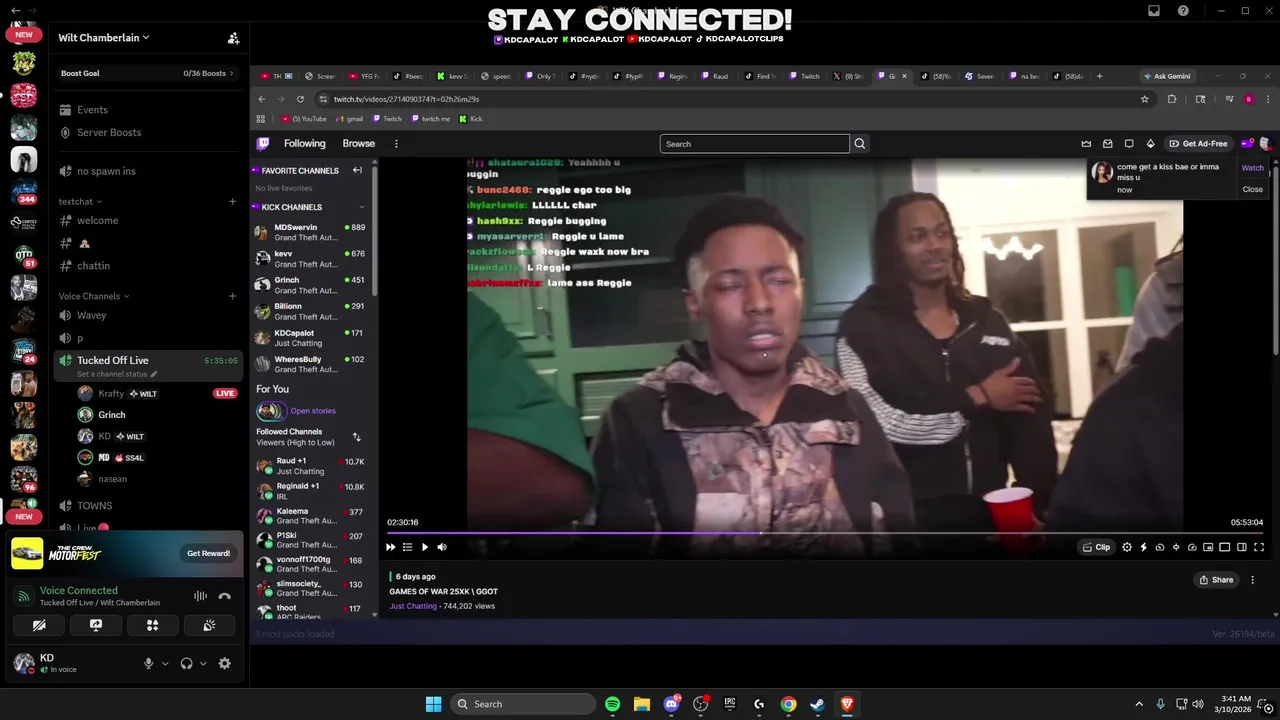Open the Twitch notifications inbox icon
The height and width of the screenshot is (720, 1280).
coord(1107,144)
